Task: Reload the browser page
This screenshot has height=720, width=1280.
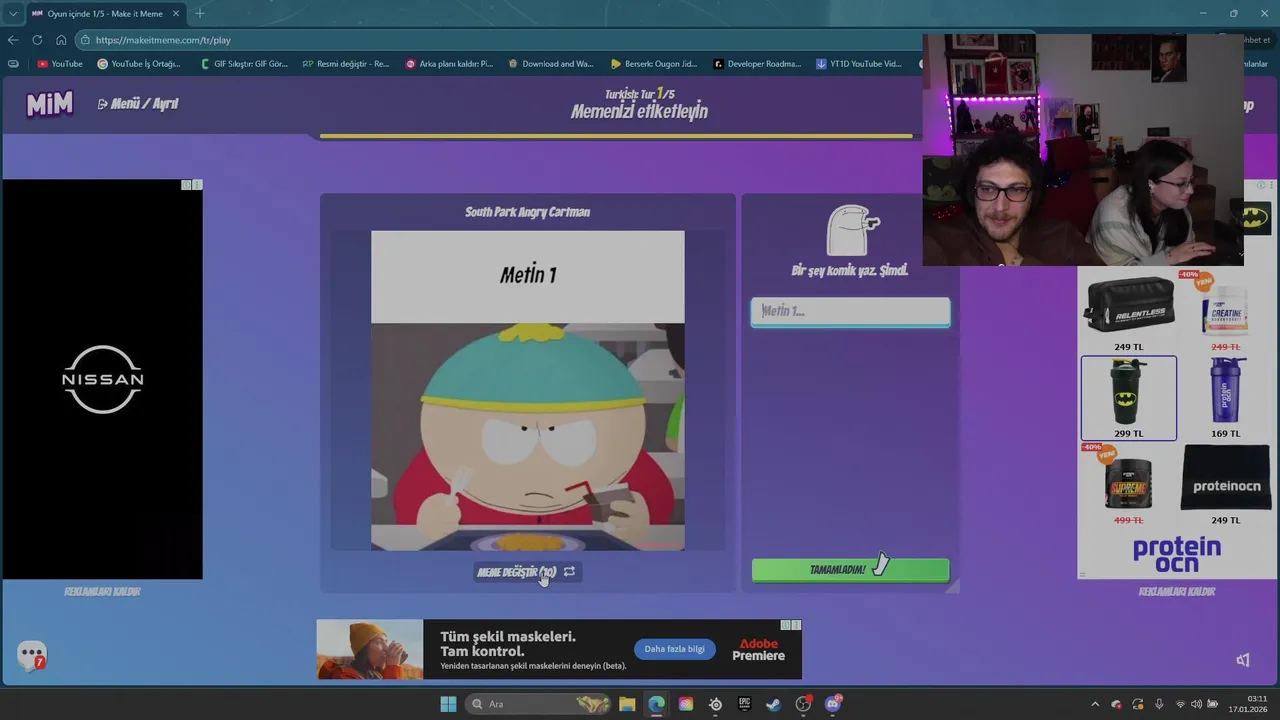Action: pyautogui.click(x=37, y=40)
